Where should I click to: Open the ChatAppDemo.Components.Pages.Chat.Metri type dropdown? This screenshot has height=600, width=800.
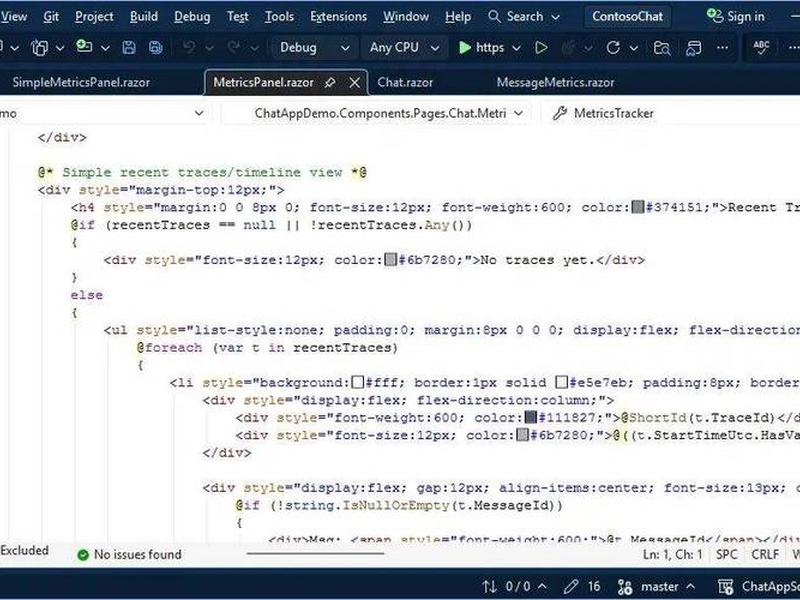tap(378, 113)
